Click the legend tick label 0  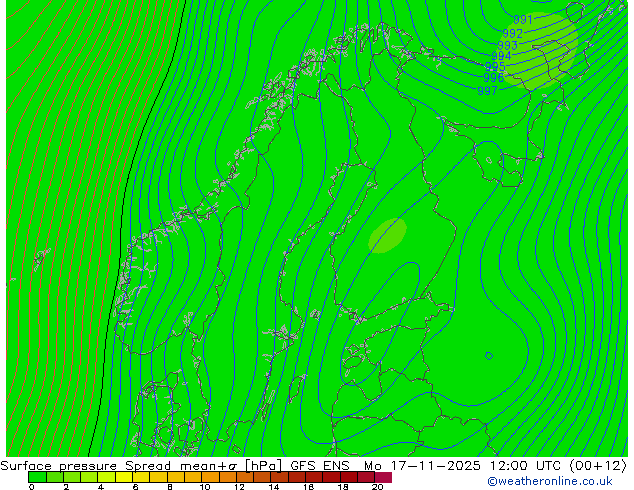(32, 487)
